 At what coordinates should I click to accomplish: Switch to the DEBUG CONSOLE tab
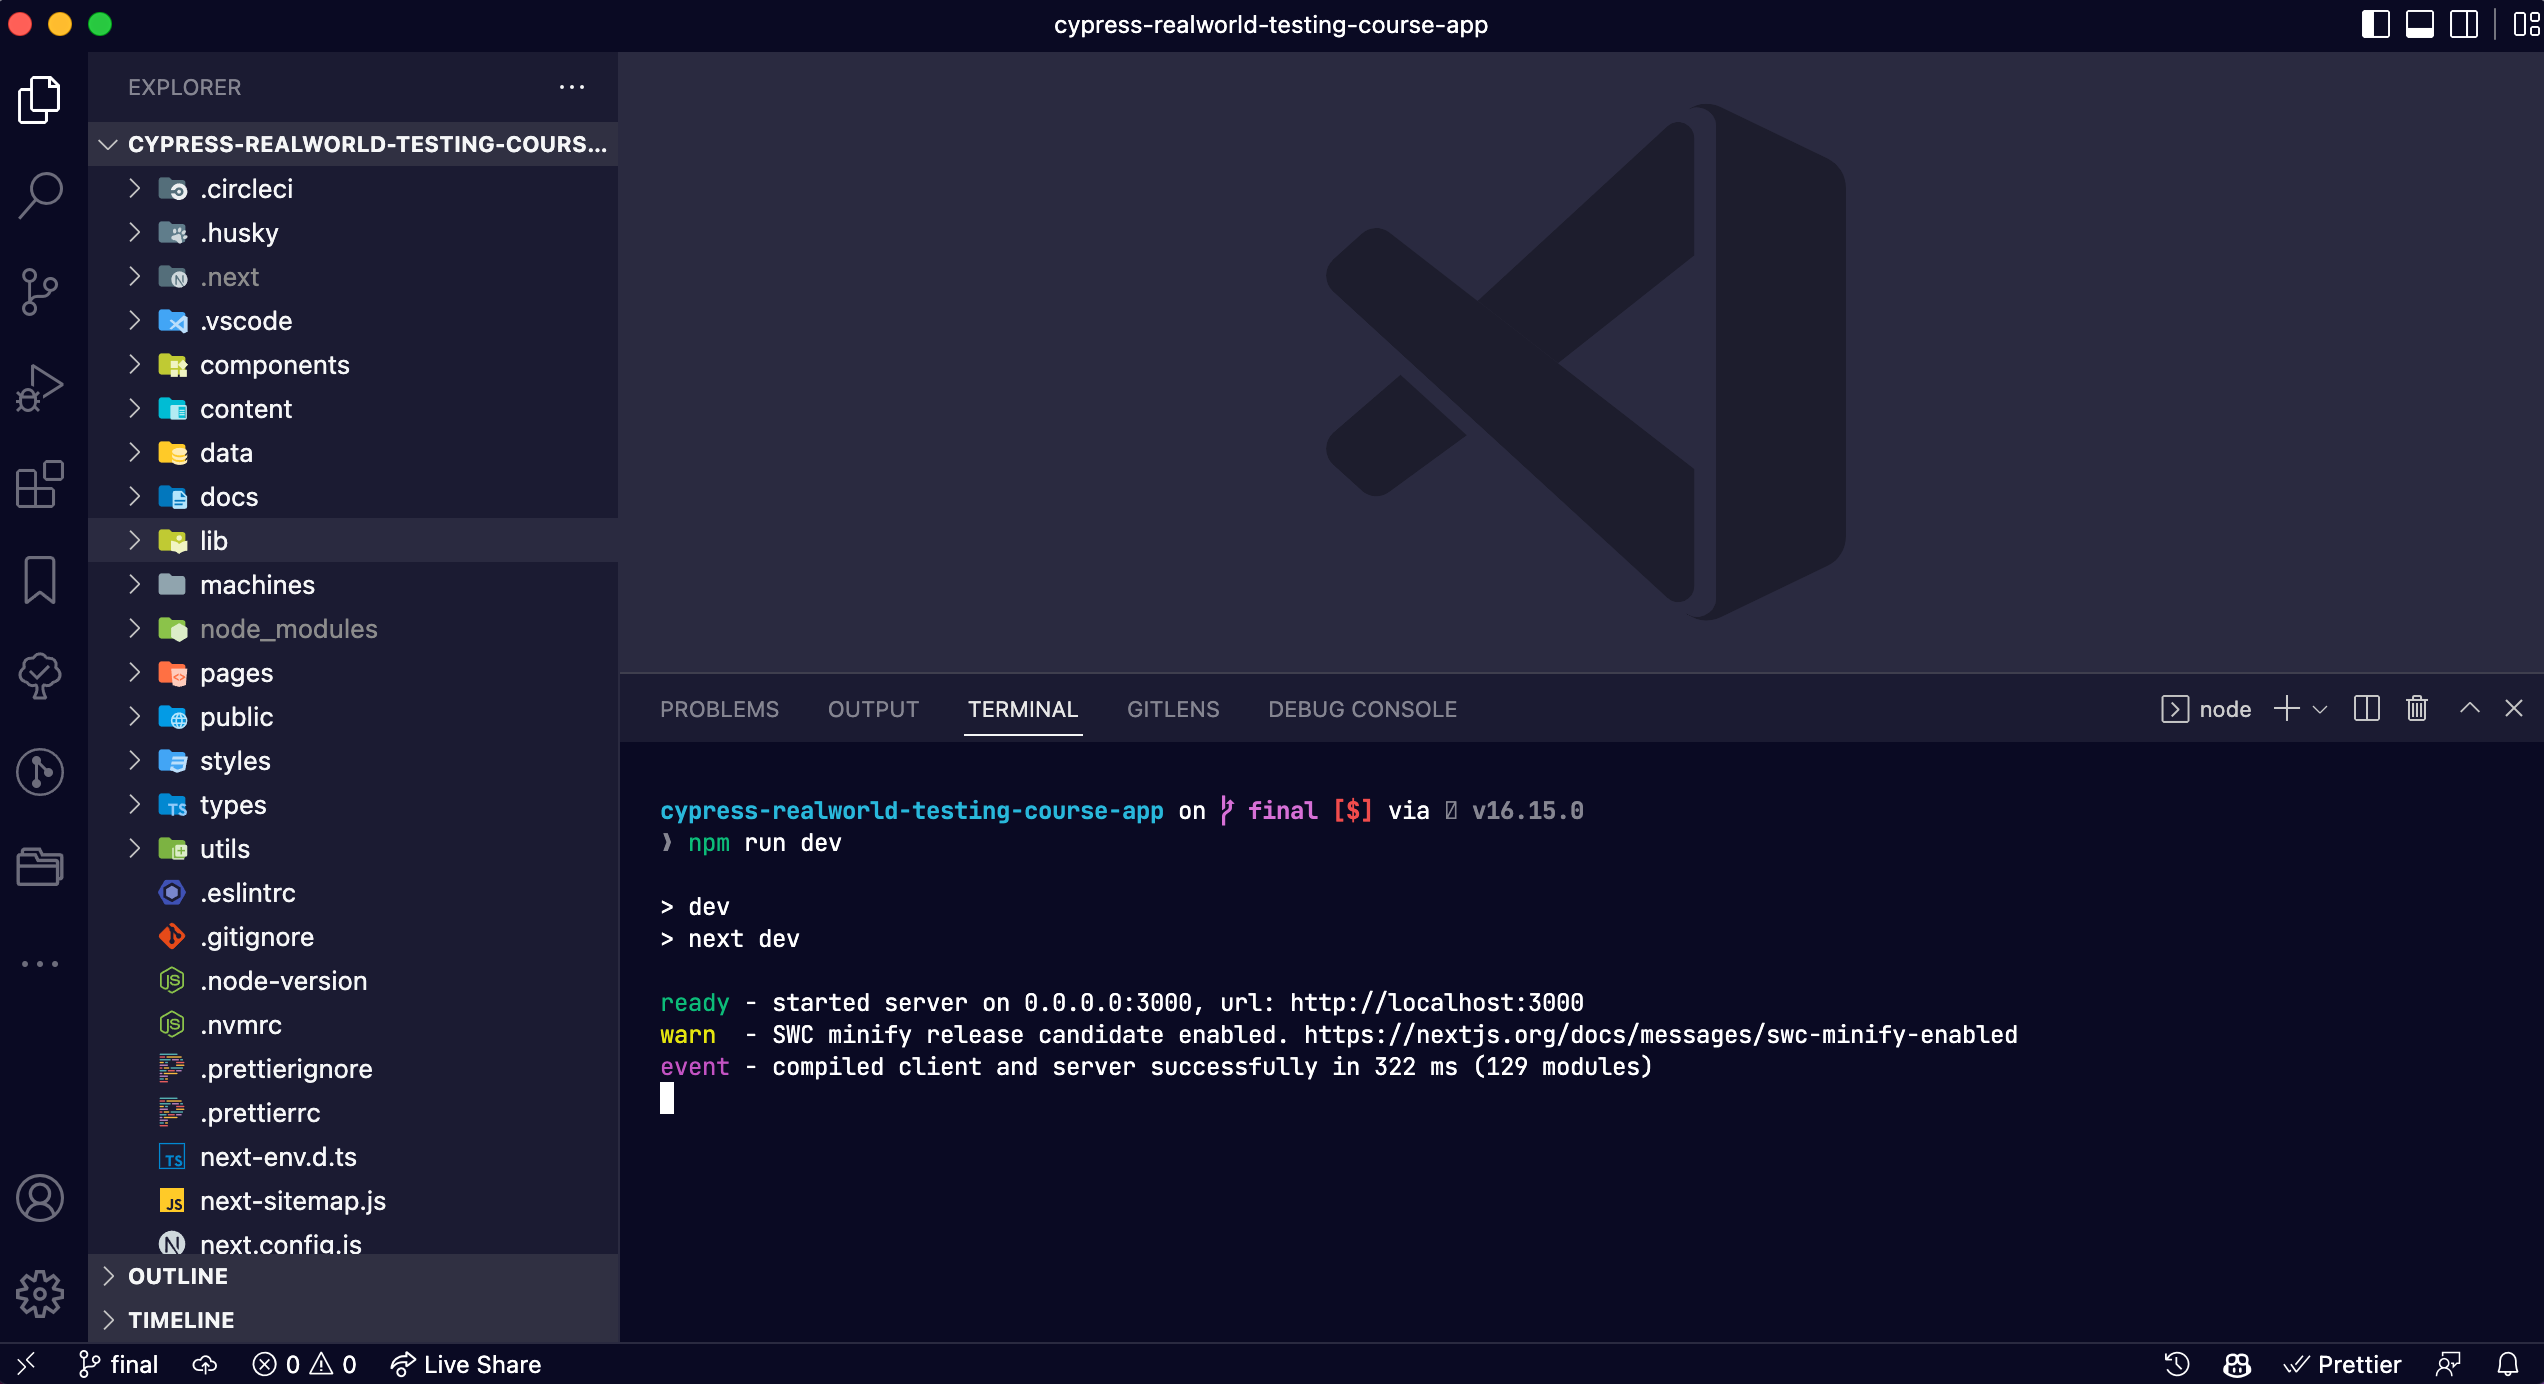coord(1362,709)
